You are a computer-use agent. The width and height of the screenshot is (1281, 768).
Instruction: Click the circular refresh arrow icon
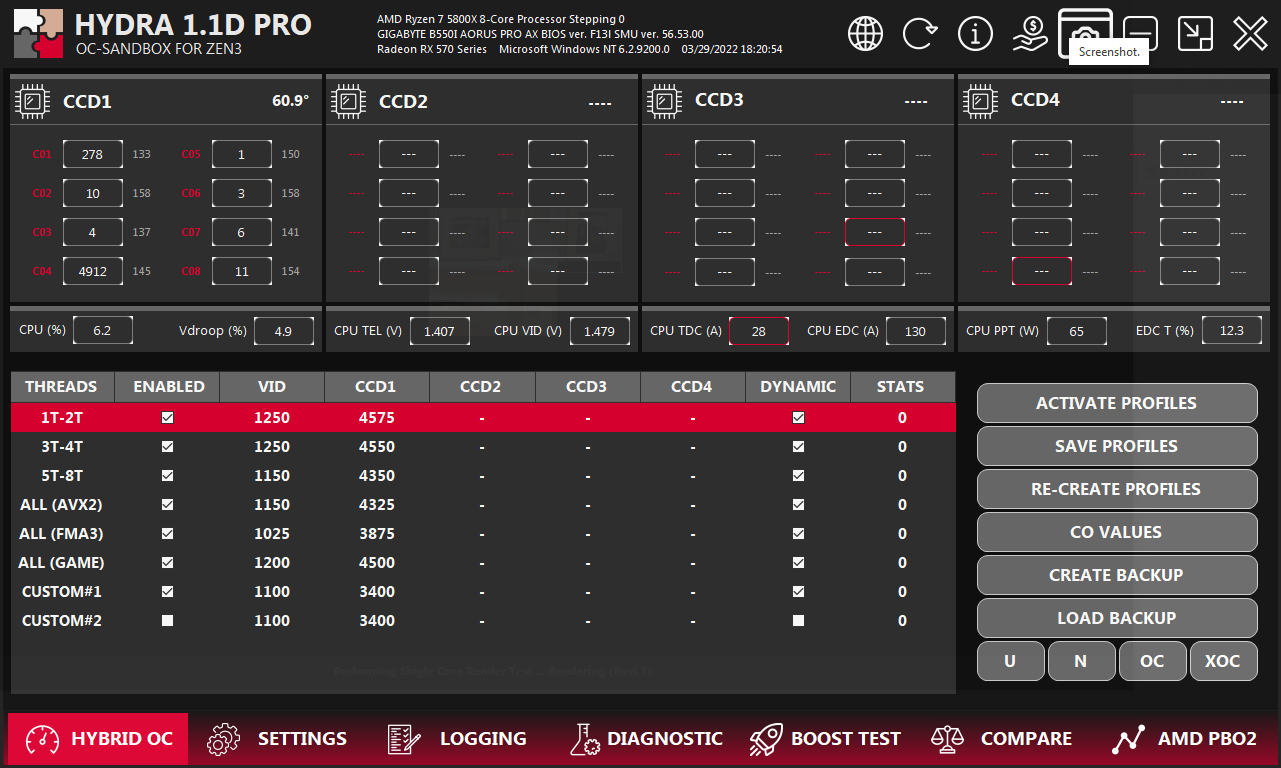[x=919, y=33]
